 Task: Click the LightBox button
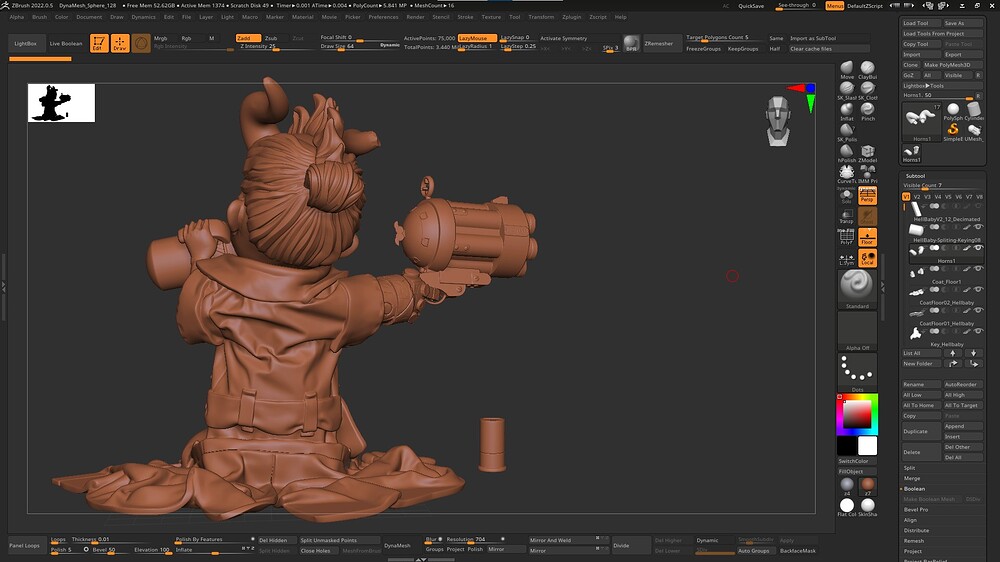tap(26, 43)
